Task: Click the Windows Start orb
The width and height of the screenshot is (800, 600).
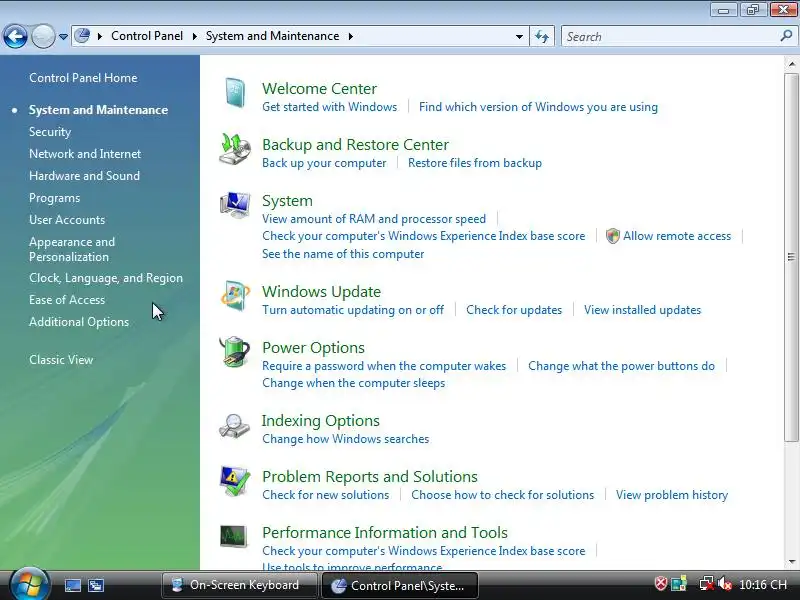Action: coord(29,585)
